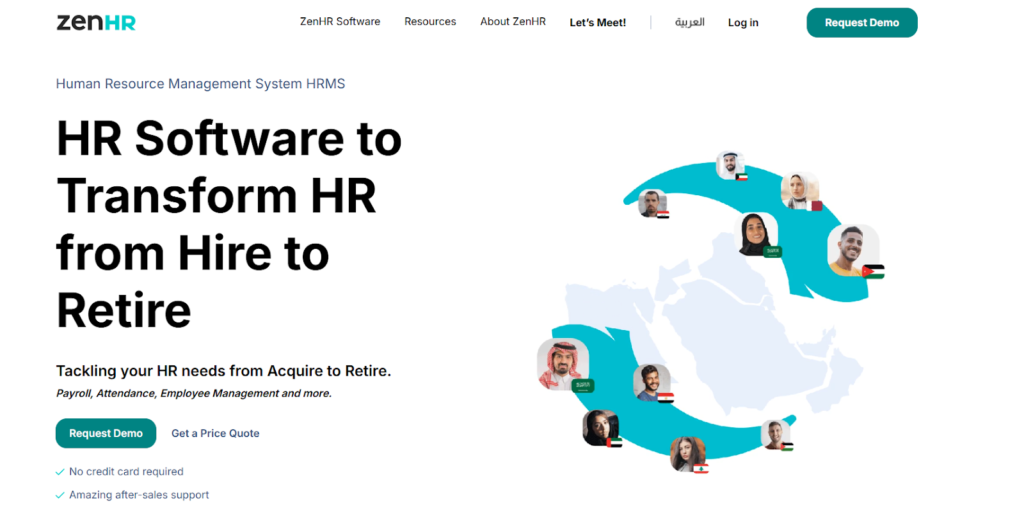
Task: Click the avatar with the UAE flag
Action: coord(601,428)
